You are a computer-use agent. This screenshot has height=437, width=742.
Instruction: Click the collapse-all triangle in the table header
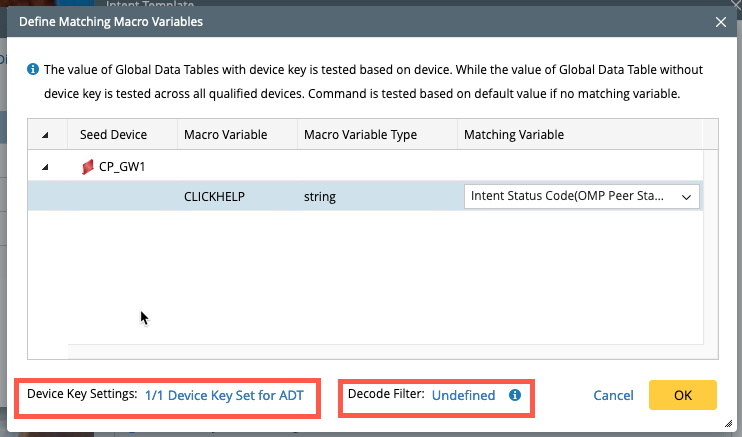pos(45,135)
